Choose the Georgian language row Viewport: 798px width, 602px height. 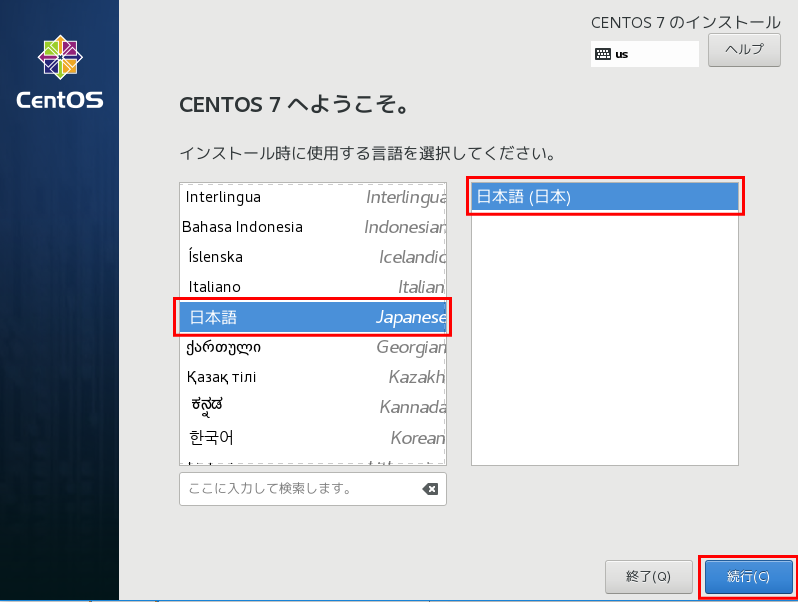[313, 347]
